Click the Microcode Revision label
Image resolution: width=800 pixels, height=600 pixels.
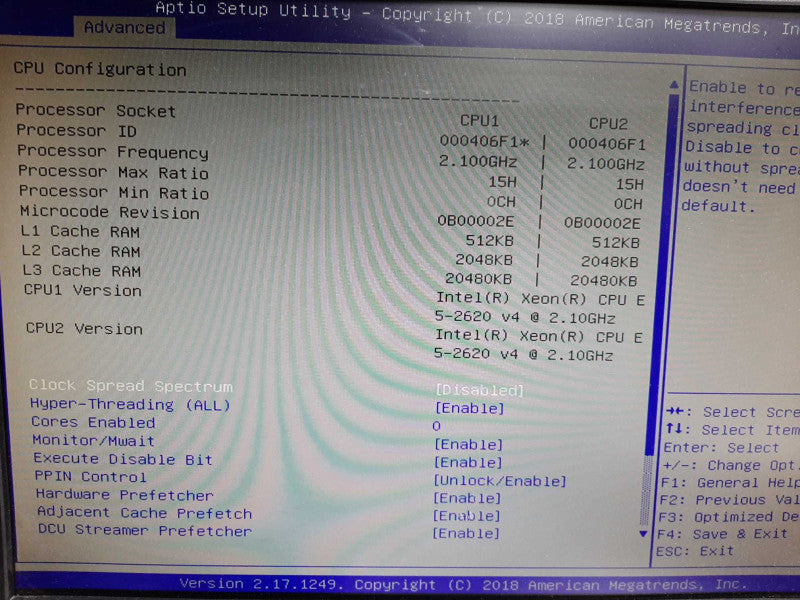pyautogui.click(x=110, y=212)
